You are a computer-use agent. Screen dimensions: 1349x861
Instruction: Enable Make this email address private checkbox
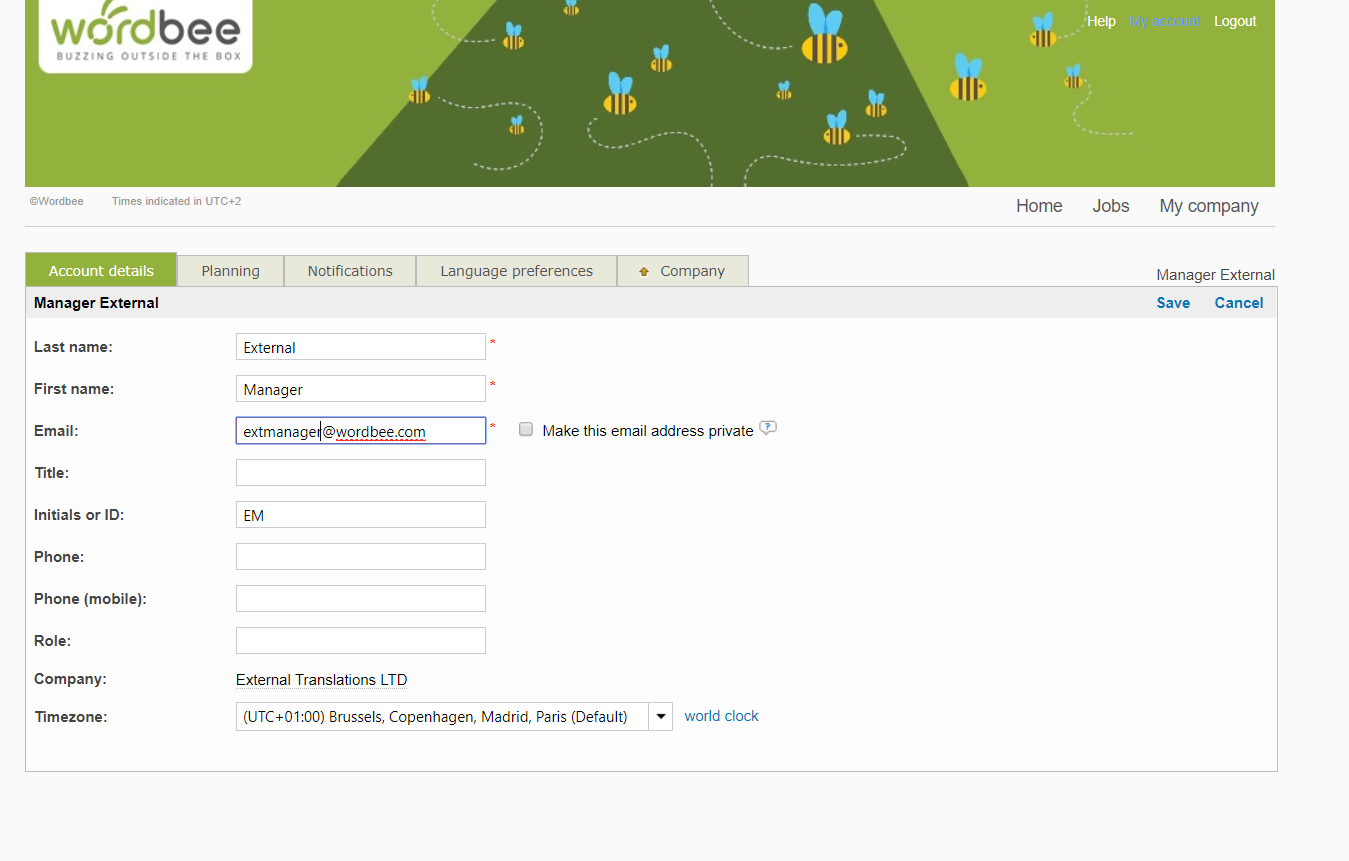point(526,430)
